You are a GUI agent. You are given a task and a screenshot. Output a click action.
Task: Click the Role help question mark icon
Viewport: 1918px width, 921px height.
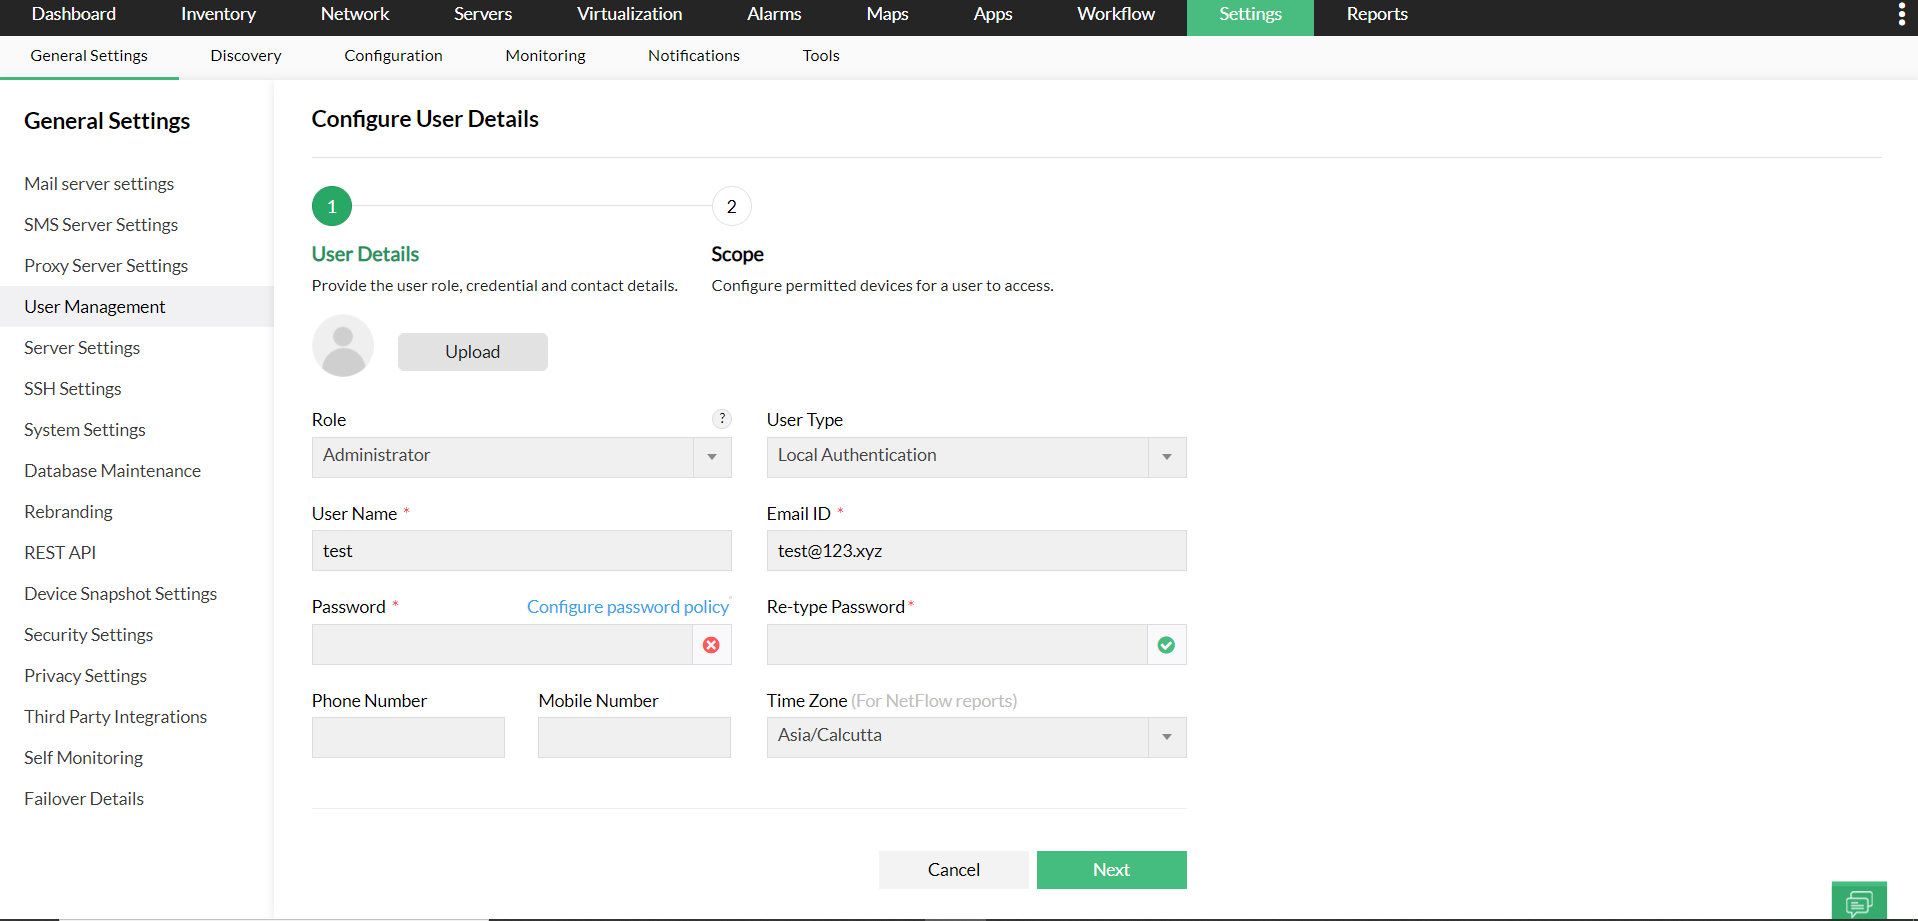[x=722, y=419]
